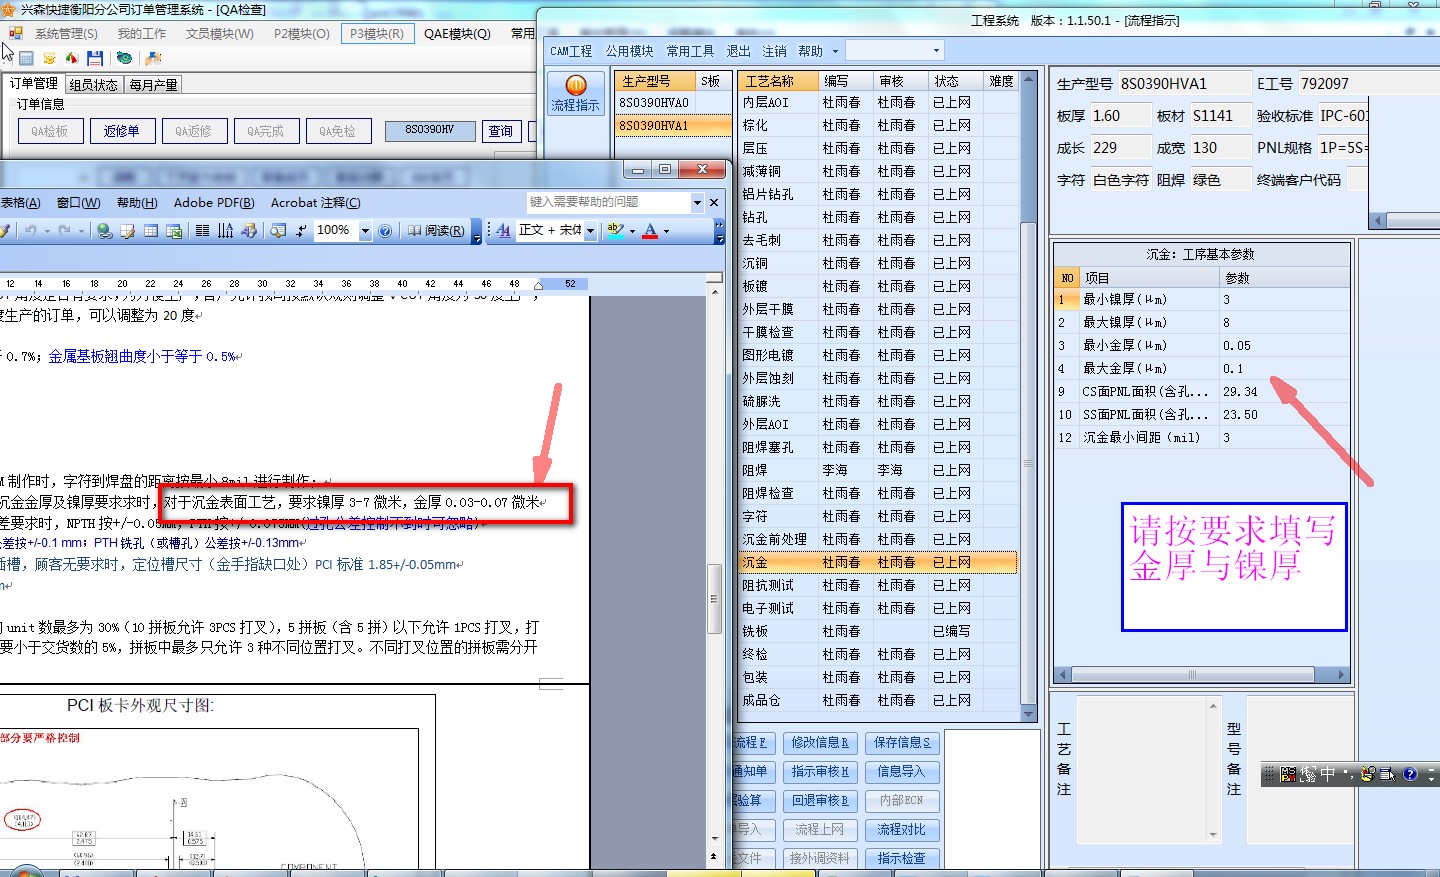Select the 阻焊 process row
The height and width of the screenshot is (877, 1440).
coord(877,470)
